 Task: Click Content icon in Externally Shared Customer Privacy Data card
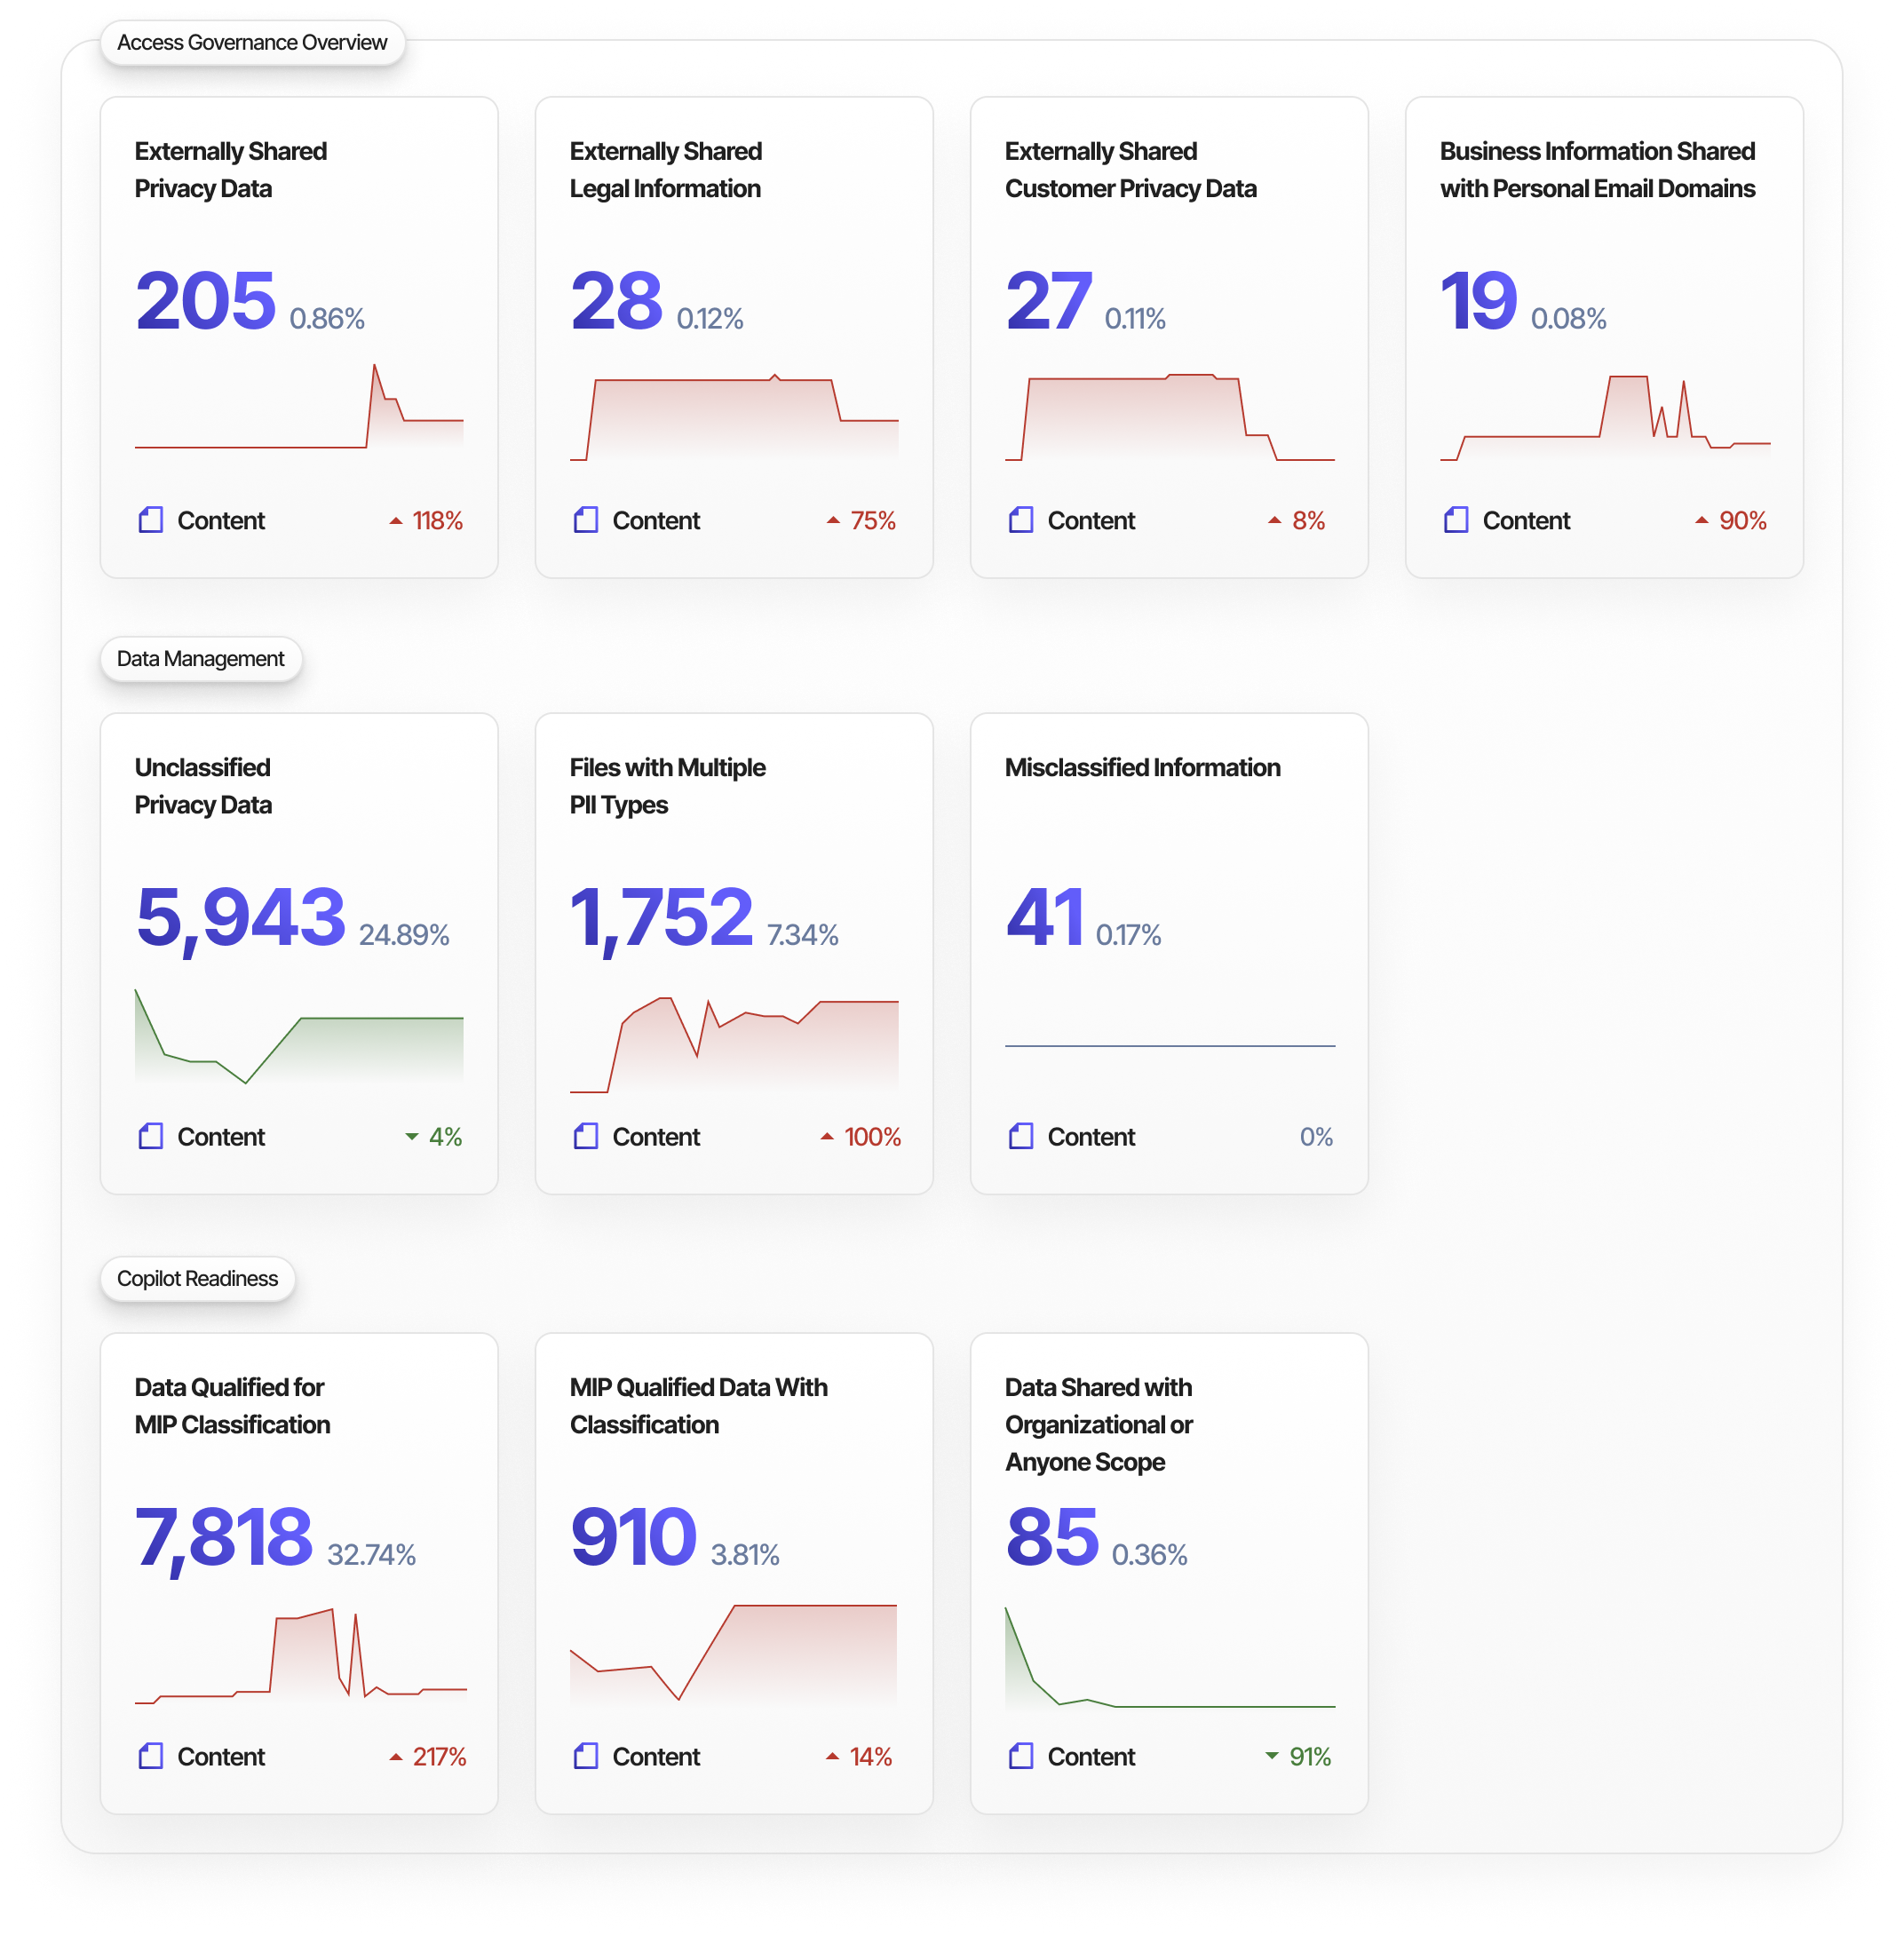click(1021, 520)
